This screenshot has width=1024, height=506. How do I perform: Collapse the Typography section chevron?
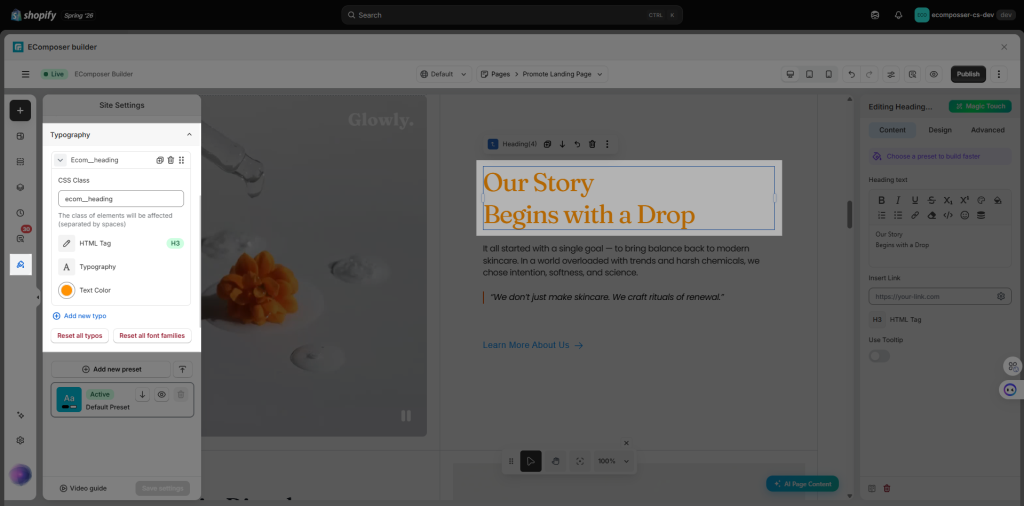click(189, 134)
